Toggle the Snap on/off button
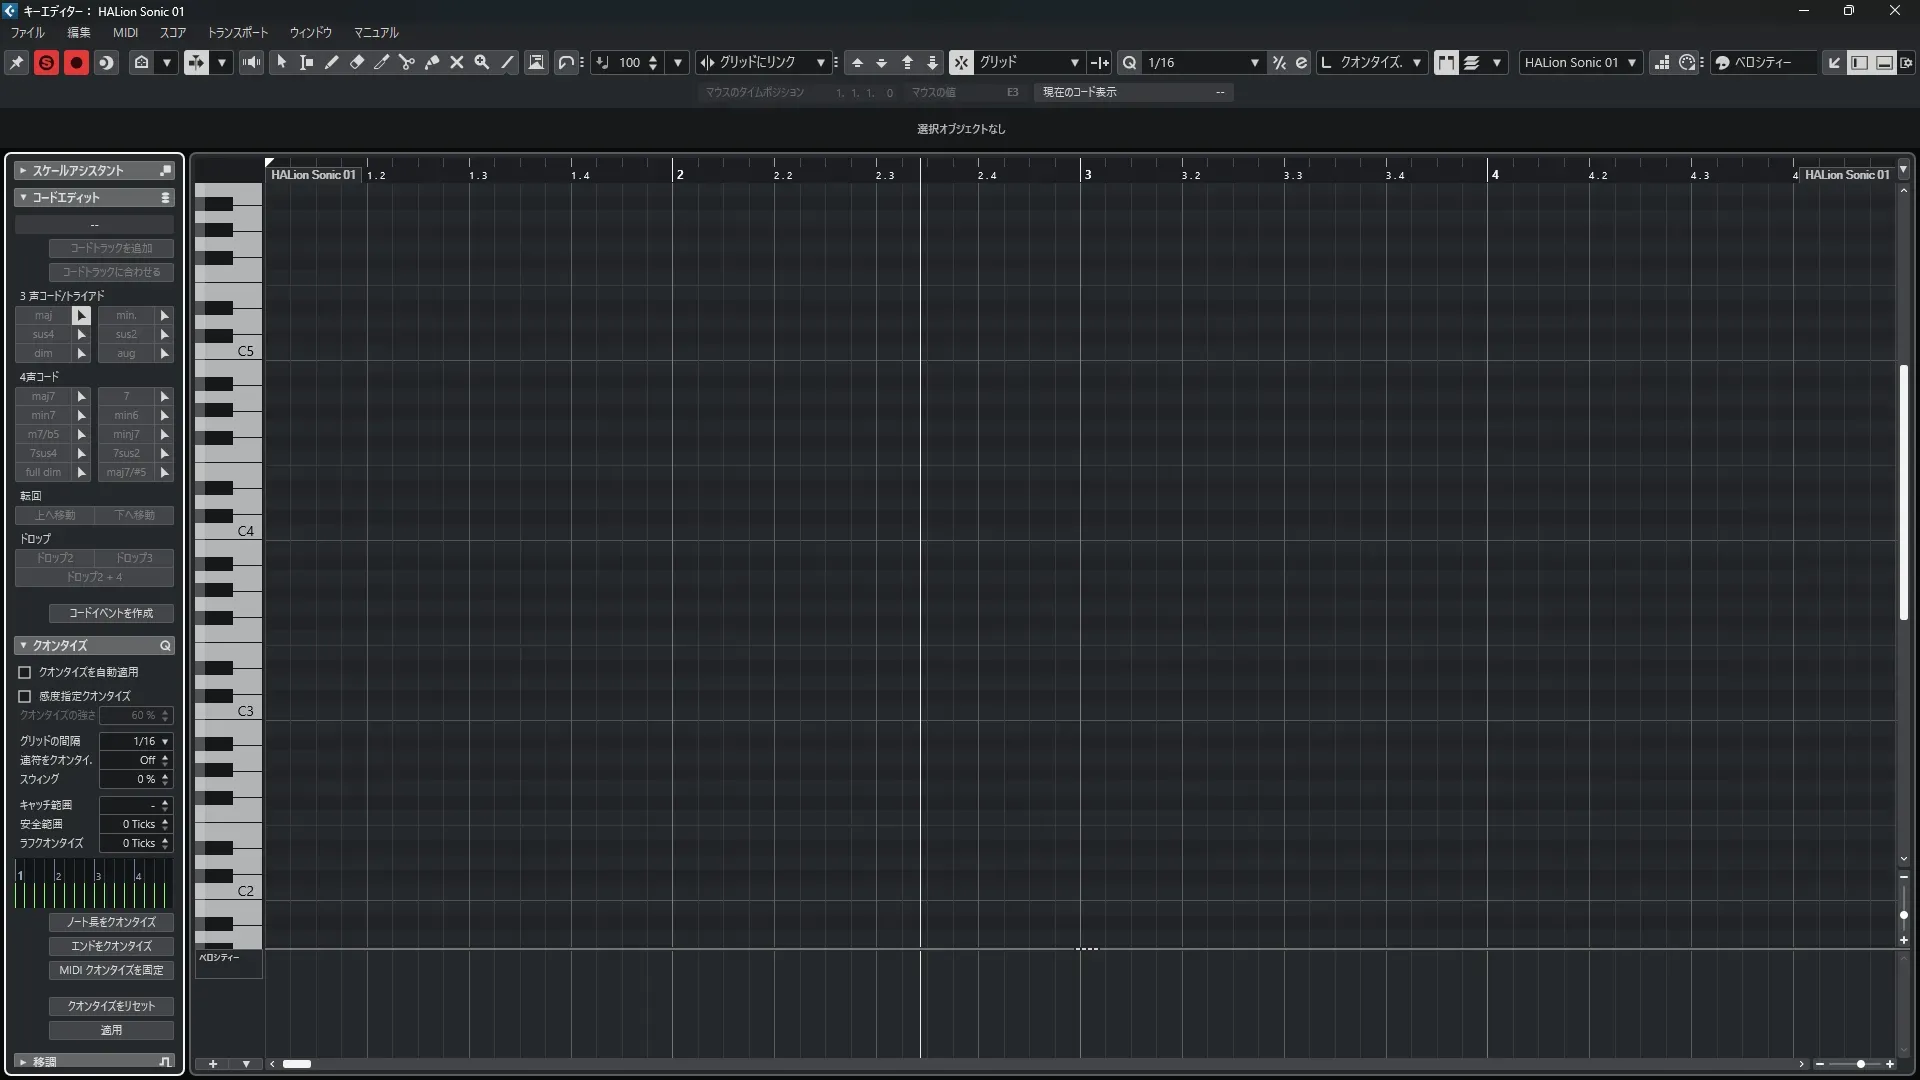This screenshot has height=1080, width=1920. click(x=960, y=62)
